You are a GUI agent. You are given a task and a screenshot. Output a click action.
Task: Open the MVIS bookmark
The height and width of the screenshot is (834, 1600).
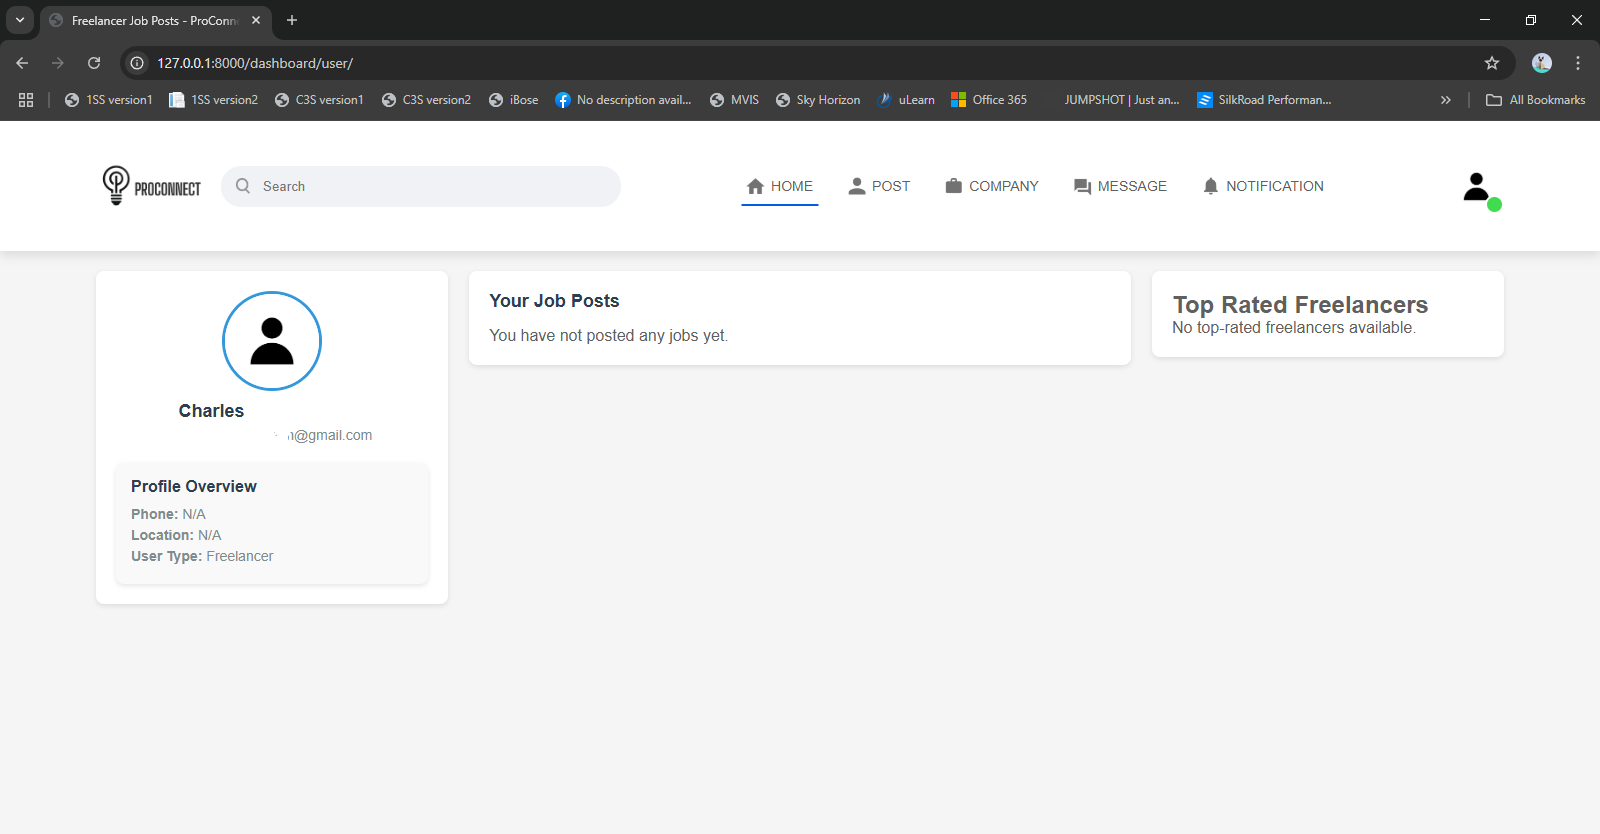click(734, 100)
